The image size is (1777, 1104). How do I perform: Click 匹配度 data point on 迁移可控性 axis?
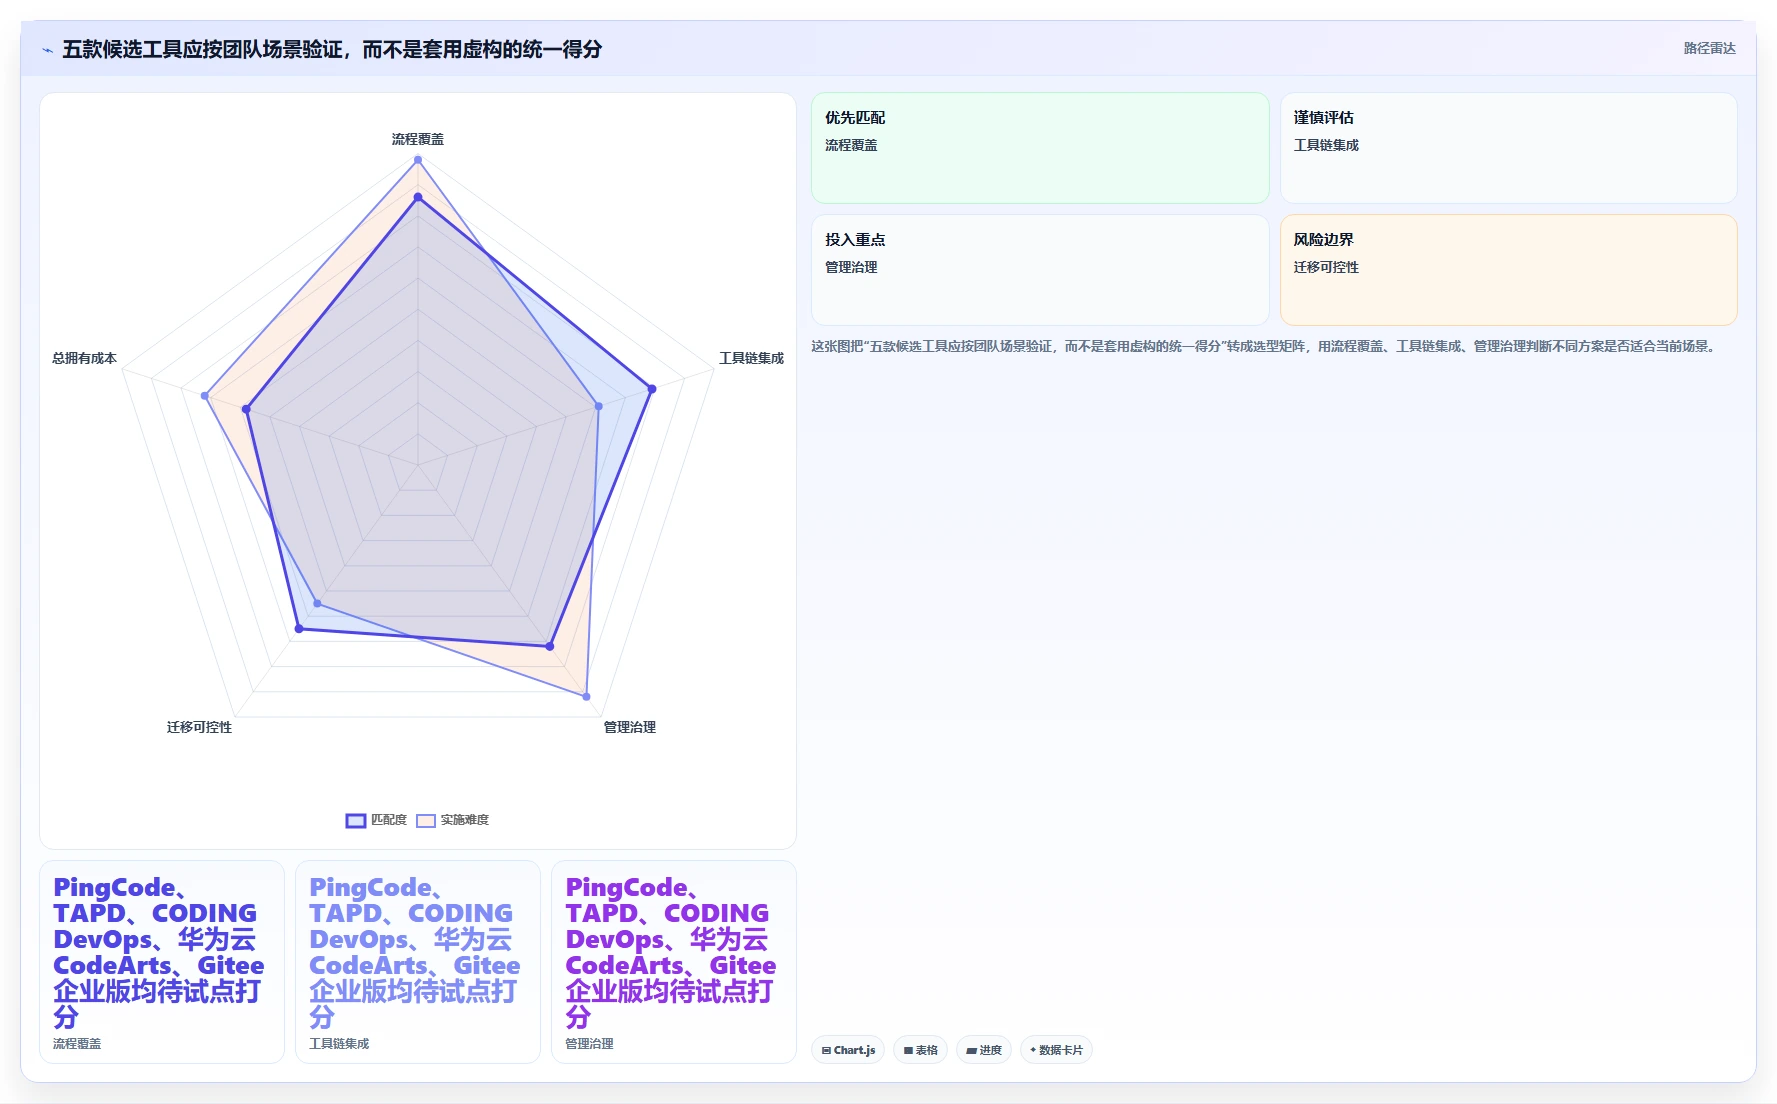[299, 629]
